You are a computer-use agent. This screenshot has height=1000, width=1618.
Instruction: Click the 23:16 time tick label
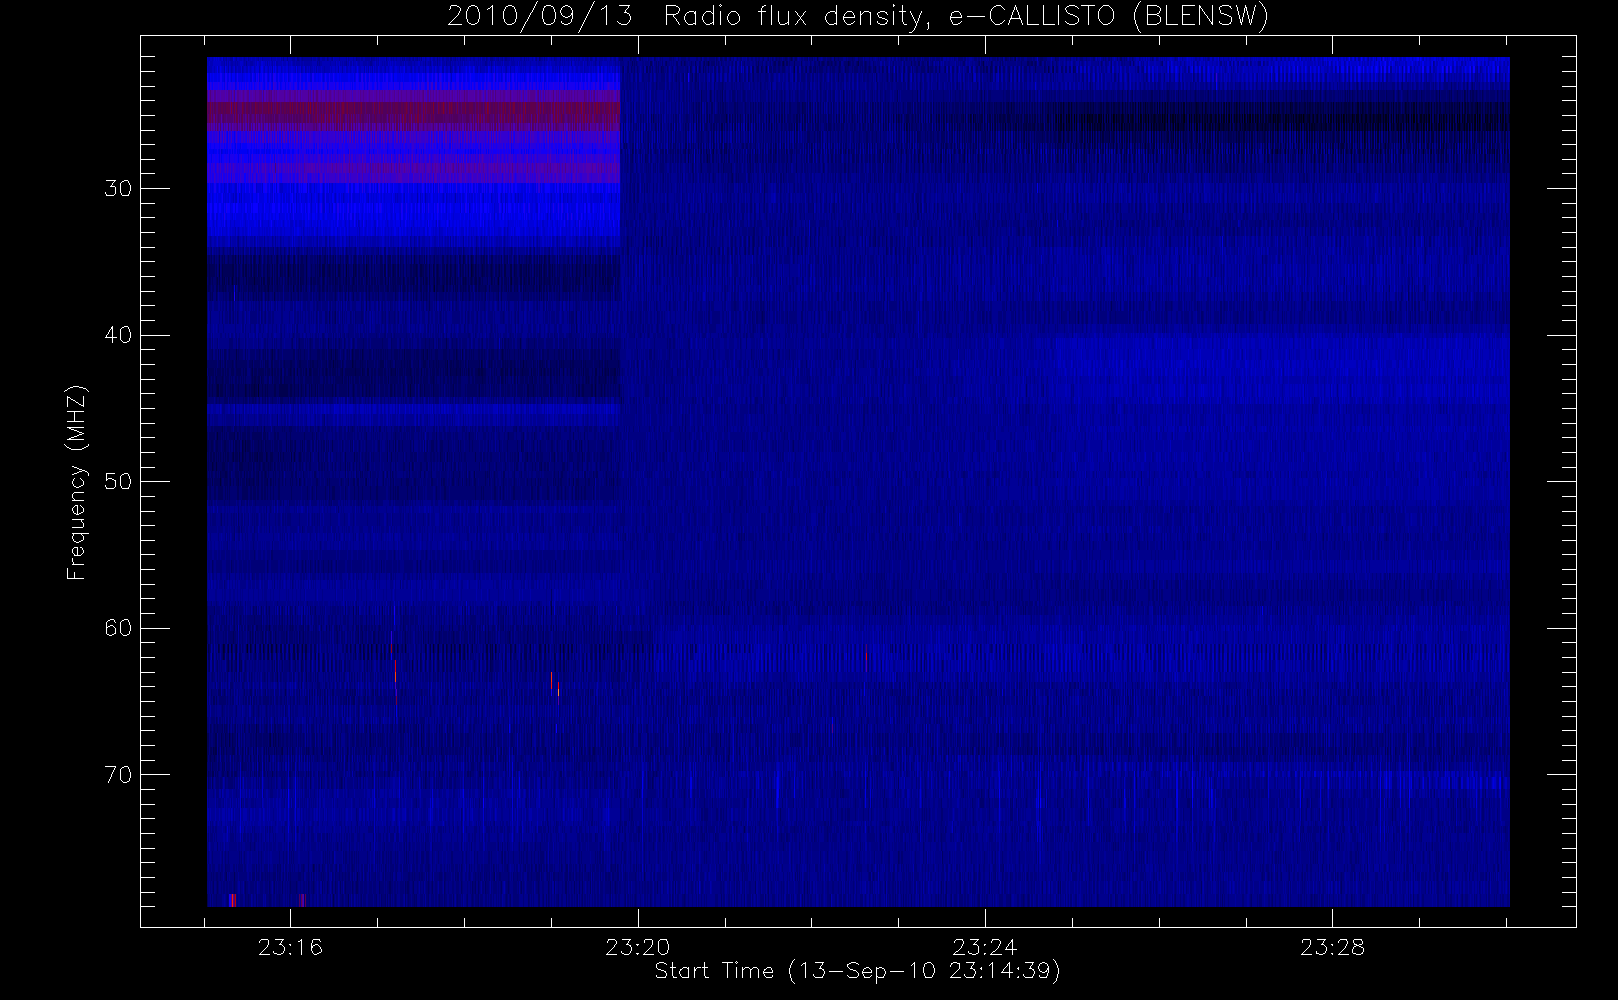pyautogui.click(x=290, y=947)
